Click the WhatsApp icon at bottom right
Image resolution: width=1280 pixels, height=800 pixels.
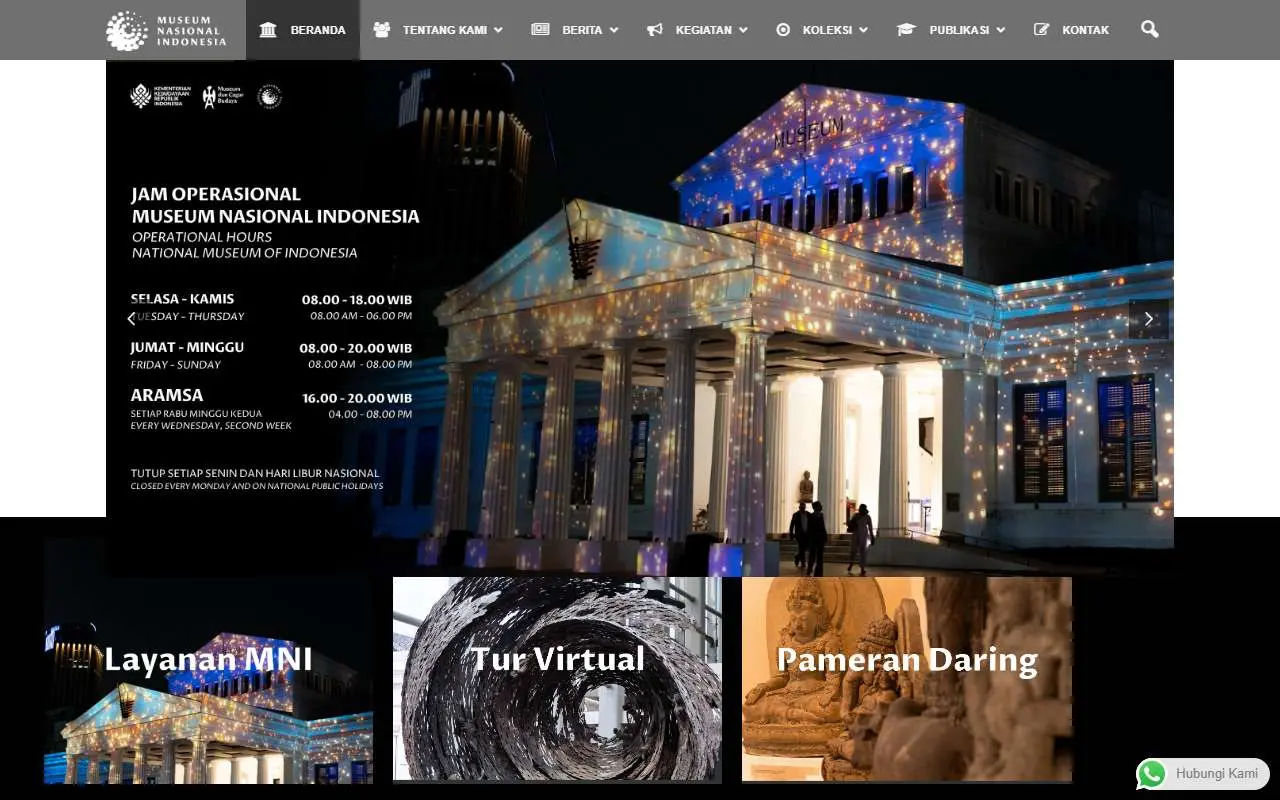(x=1152, y=774)
